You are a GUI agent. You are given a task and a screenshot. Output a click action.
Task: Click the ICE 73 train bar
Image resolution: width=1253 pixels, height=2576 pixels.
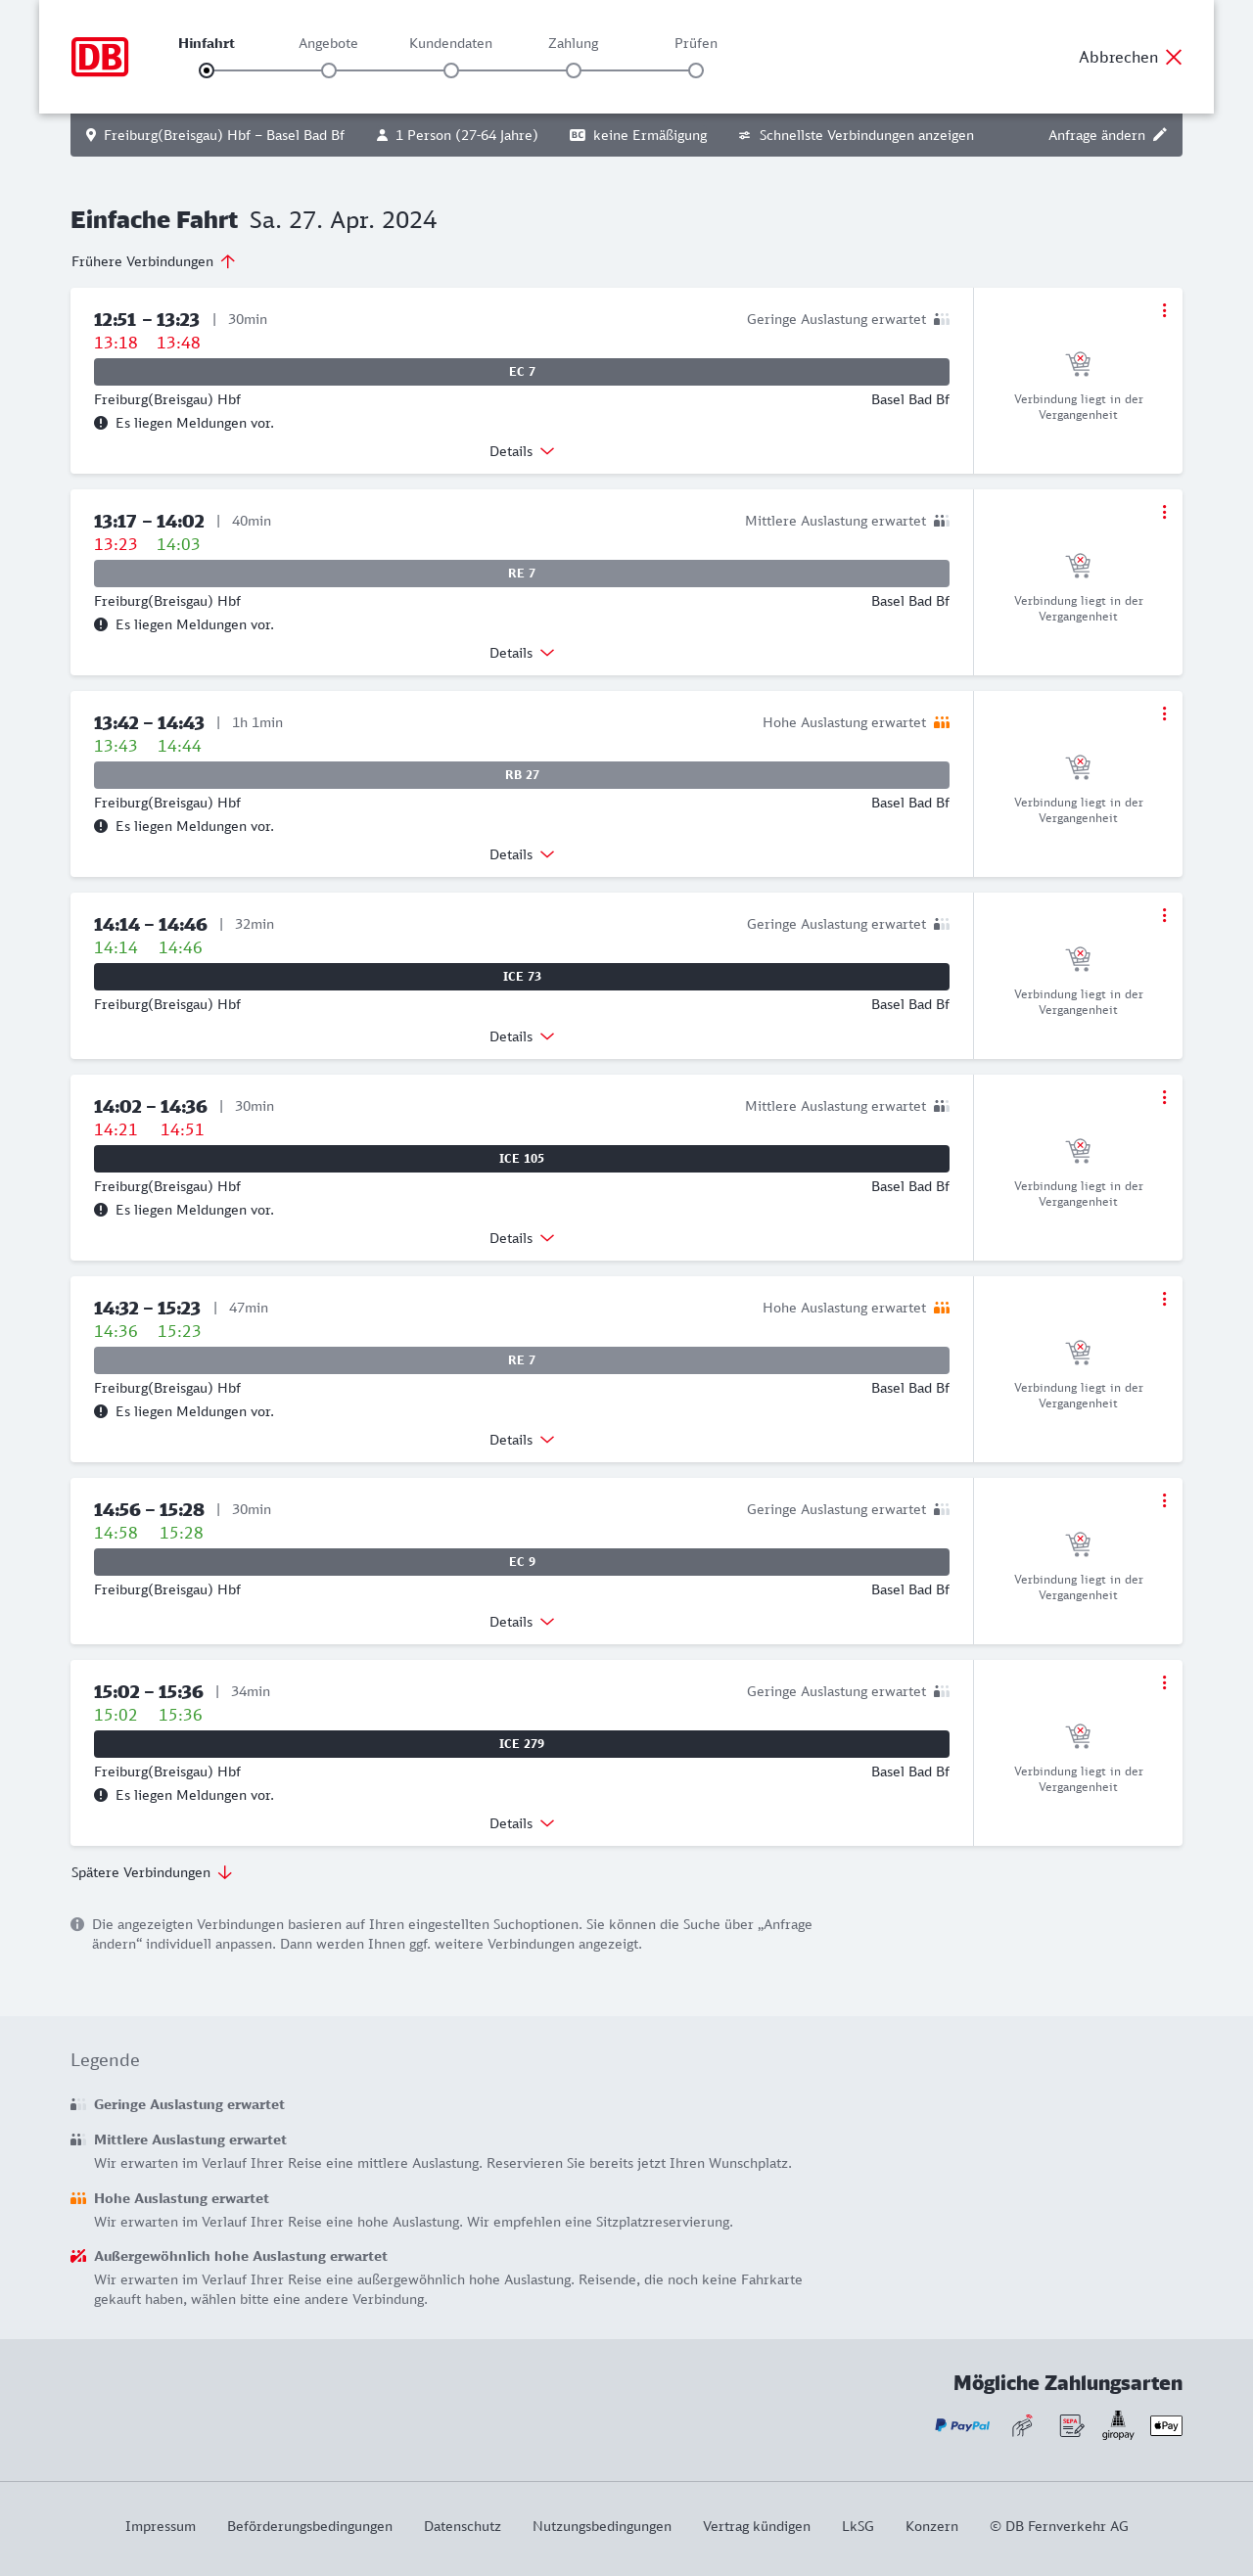[x=521, y=977]
